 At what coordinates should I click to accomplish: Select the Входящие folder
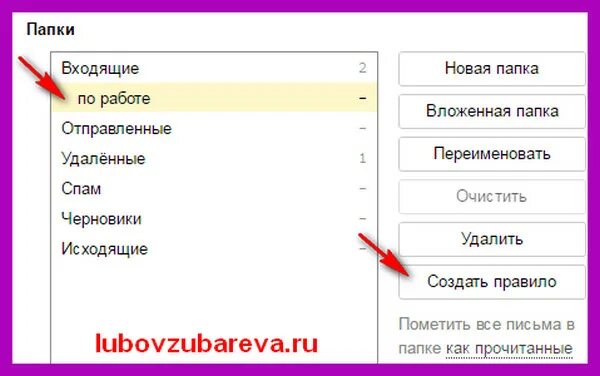click(214, 68)
